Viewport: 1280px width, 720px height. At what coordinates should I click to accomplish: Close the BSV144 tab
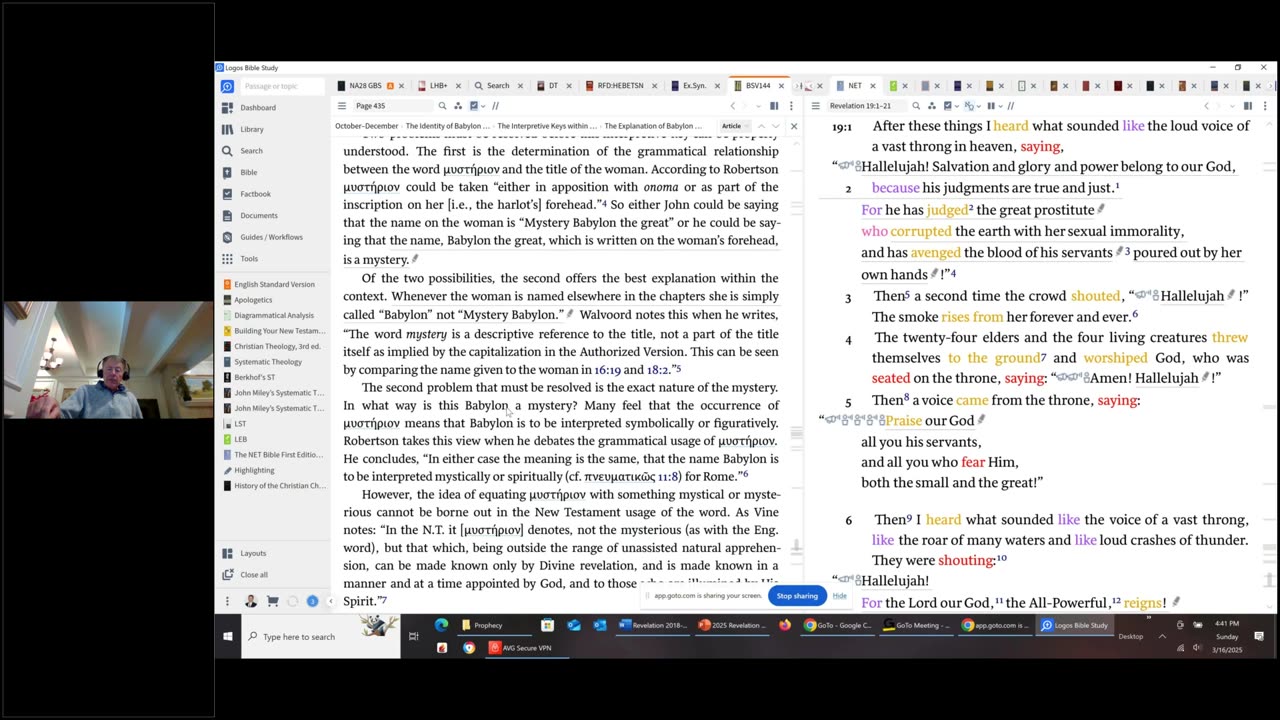point(779,86)
